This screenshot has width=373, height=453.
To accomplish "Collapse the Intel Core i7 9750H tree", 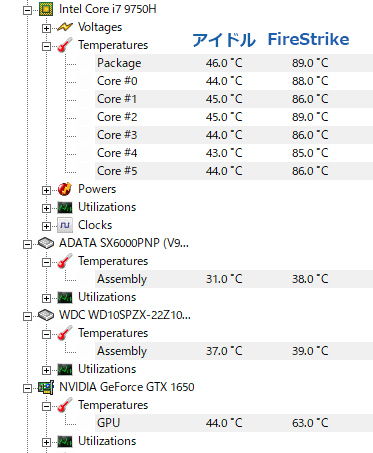I will [x=27, y=10].
